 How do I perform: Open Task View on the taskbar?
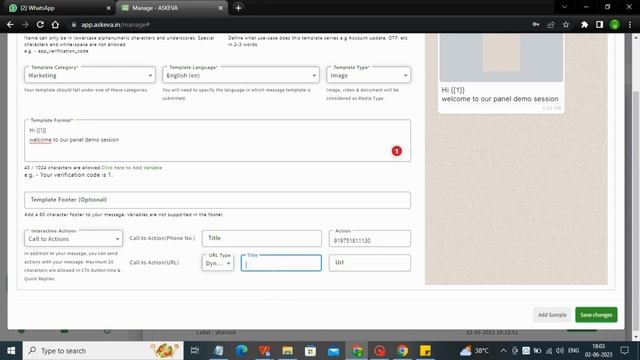[x=195, y=351]
